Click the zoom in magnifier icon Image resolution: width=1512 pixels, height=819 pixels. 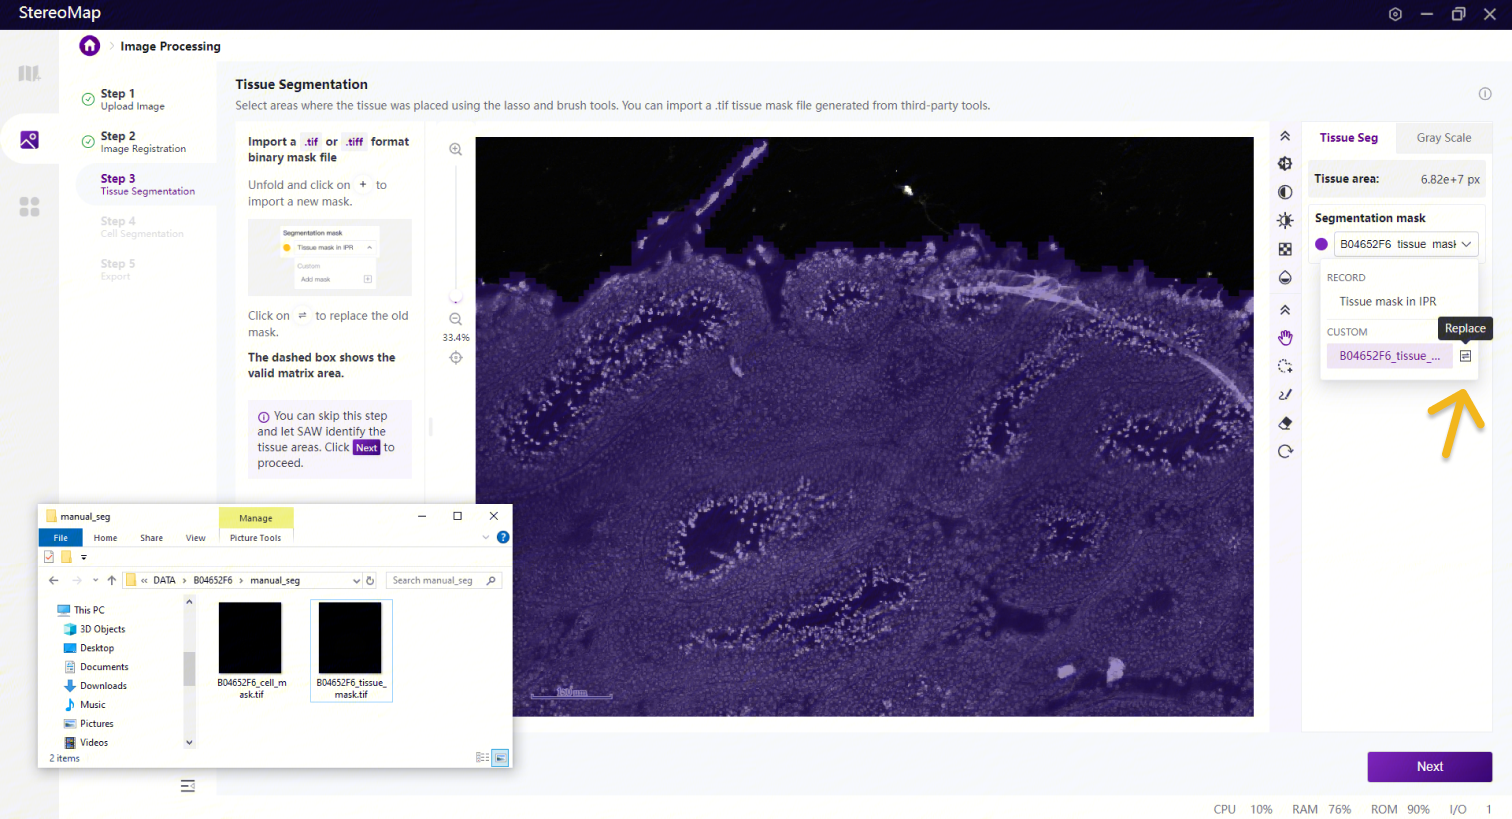click(x=455, y=149)
